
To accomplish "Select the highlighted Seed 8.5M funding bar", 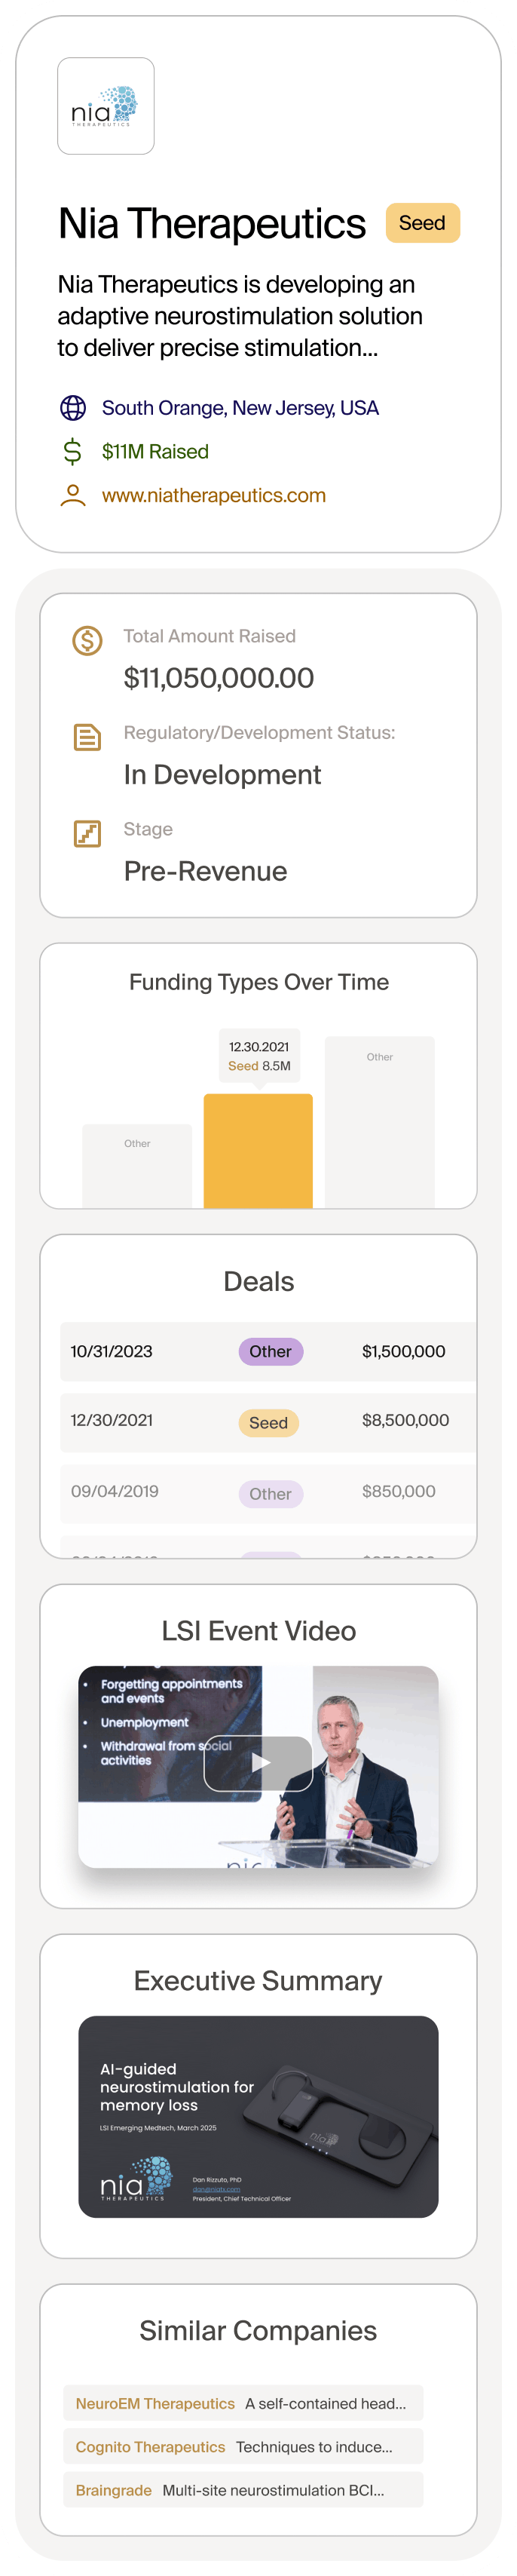I will (x=258, y=1150).
